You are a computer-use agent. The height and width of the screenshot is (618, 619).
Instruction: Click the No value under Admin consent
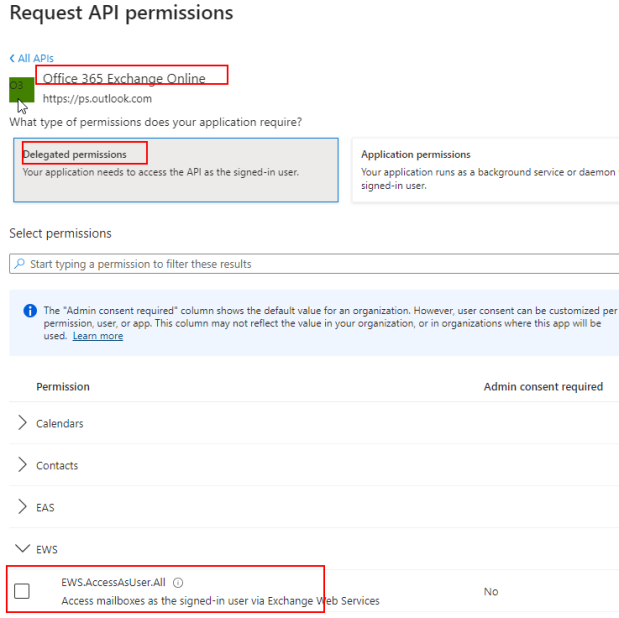(x=491, y=592)
